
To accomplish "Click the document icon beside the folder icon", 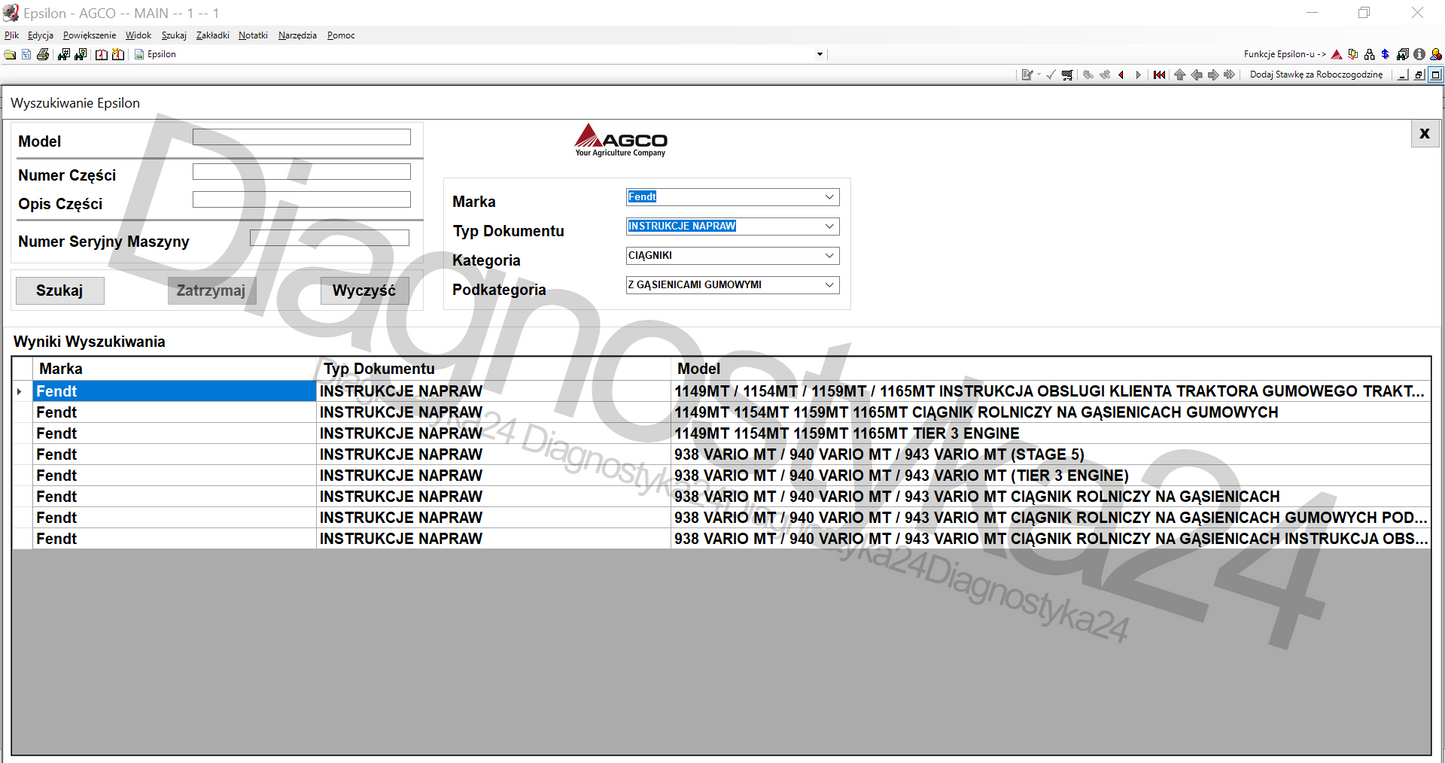I will [x=26, y=54].
